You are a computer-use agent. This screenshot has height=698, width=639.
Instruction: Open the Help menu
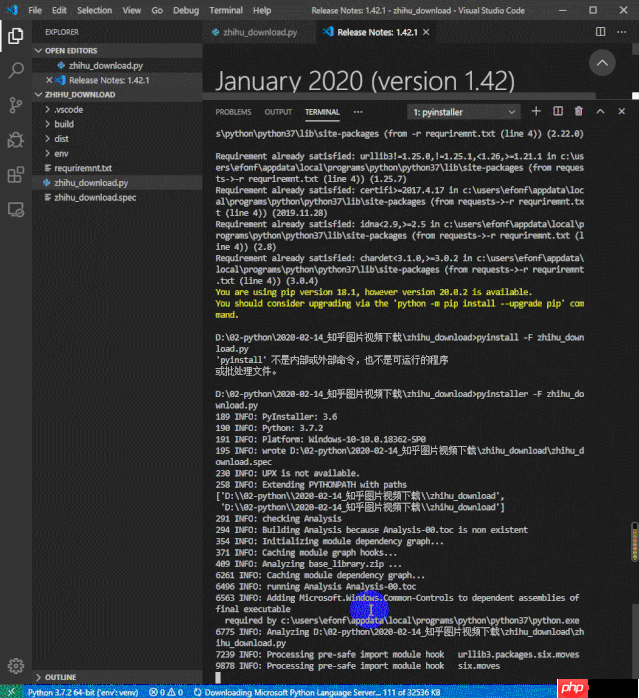click(x=262, y=10)
